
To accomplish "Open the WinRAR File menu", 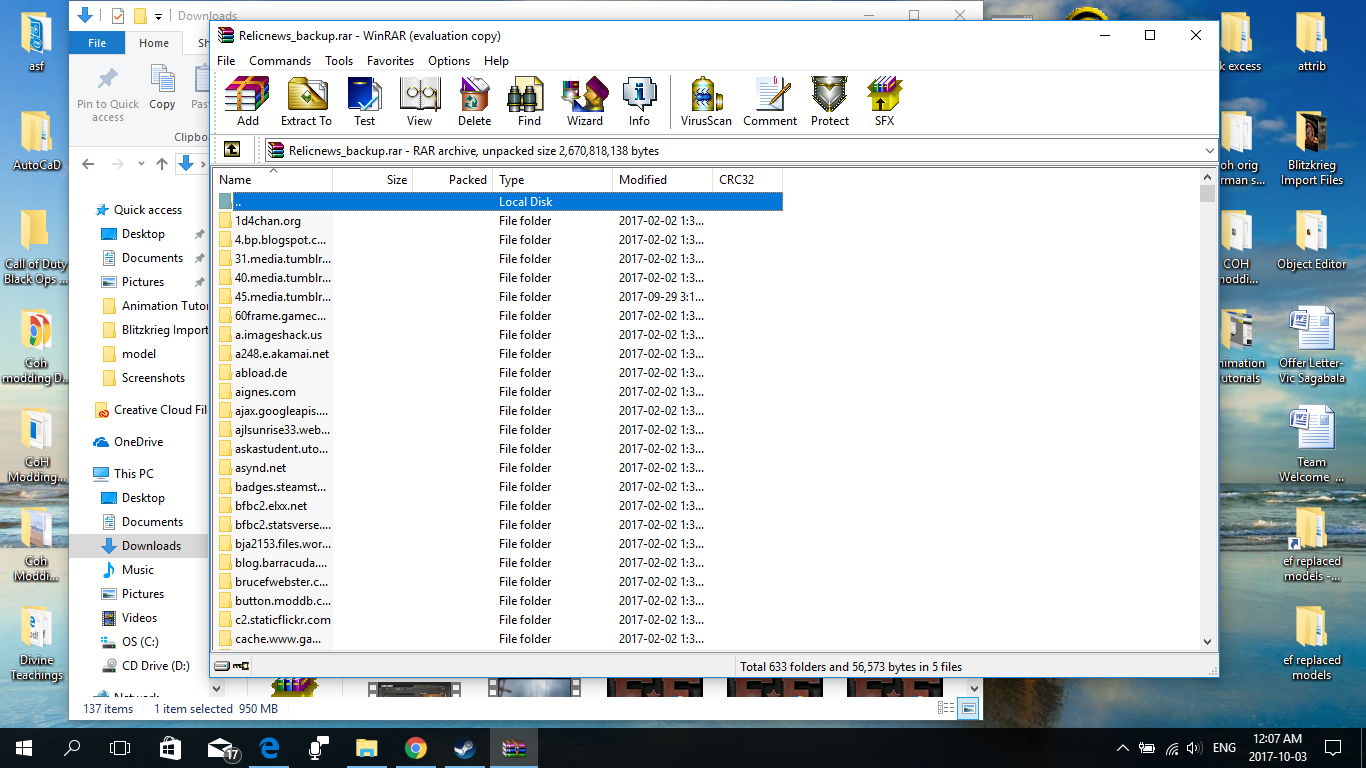I will (226, 61).
